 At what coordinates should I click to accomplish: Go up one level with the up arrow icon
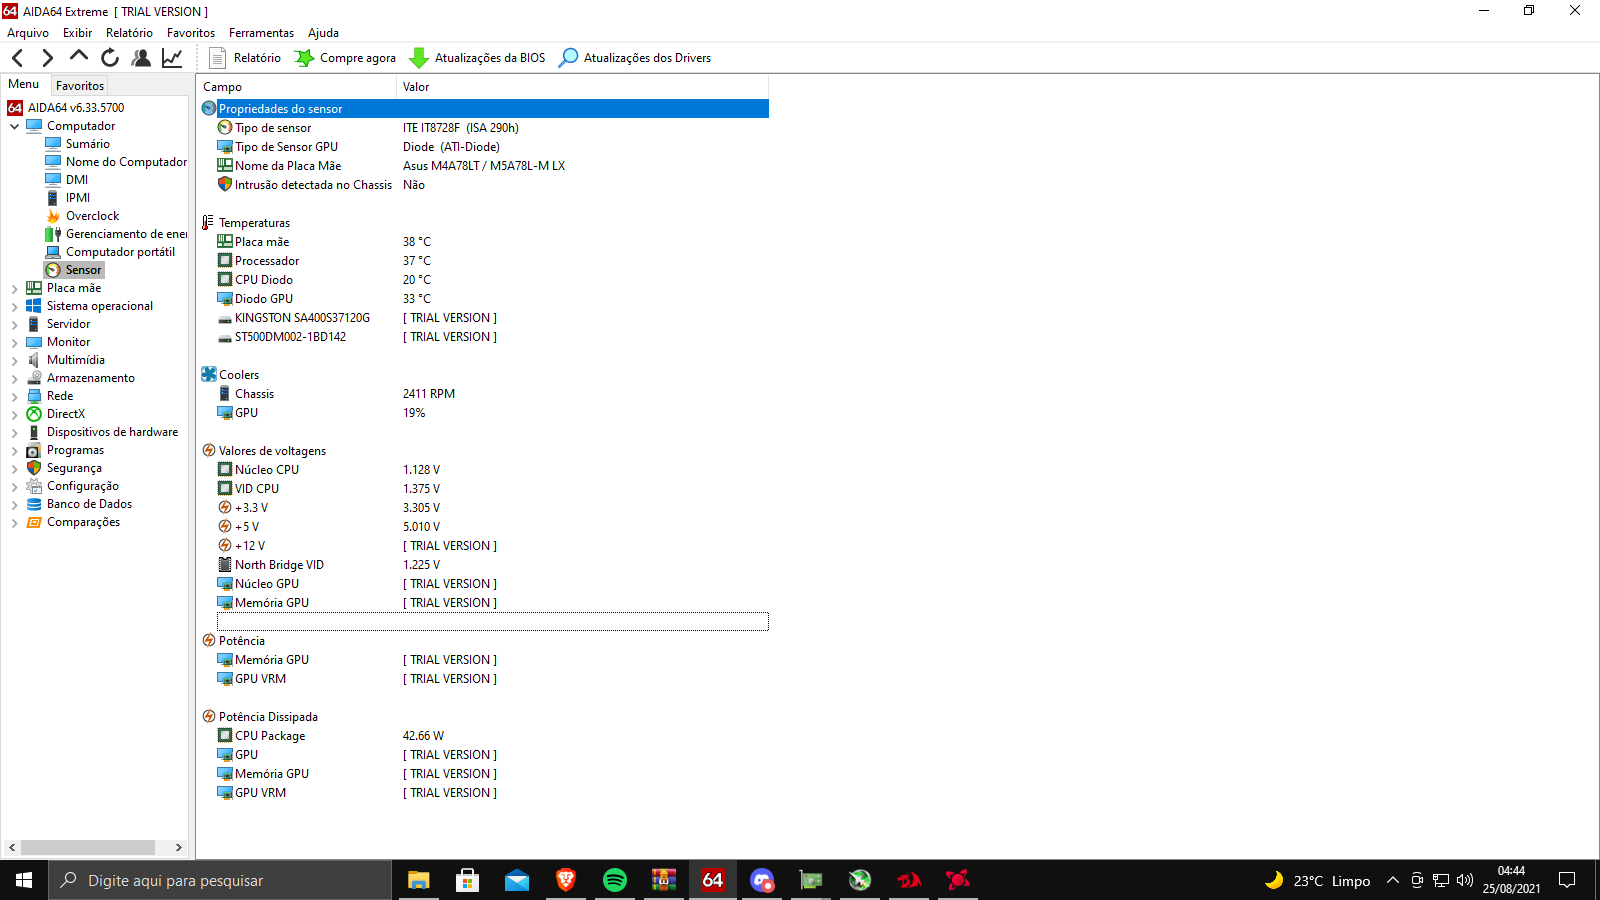[78, 57]
